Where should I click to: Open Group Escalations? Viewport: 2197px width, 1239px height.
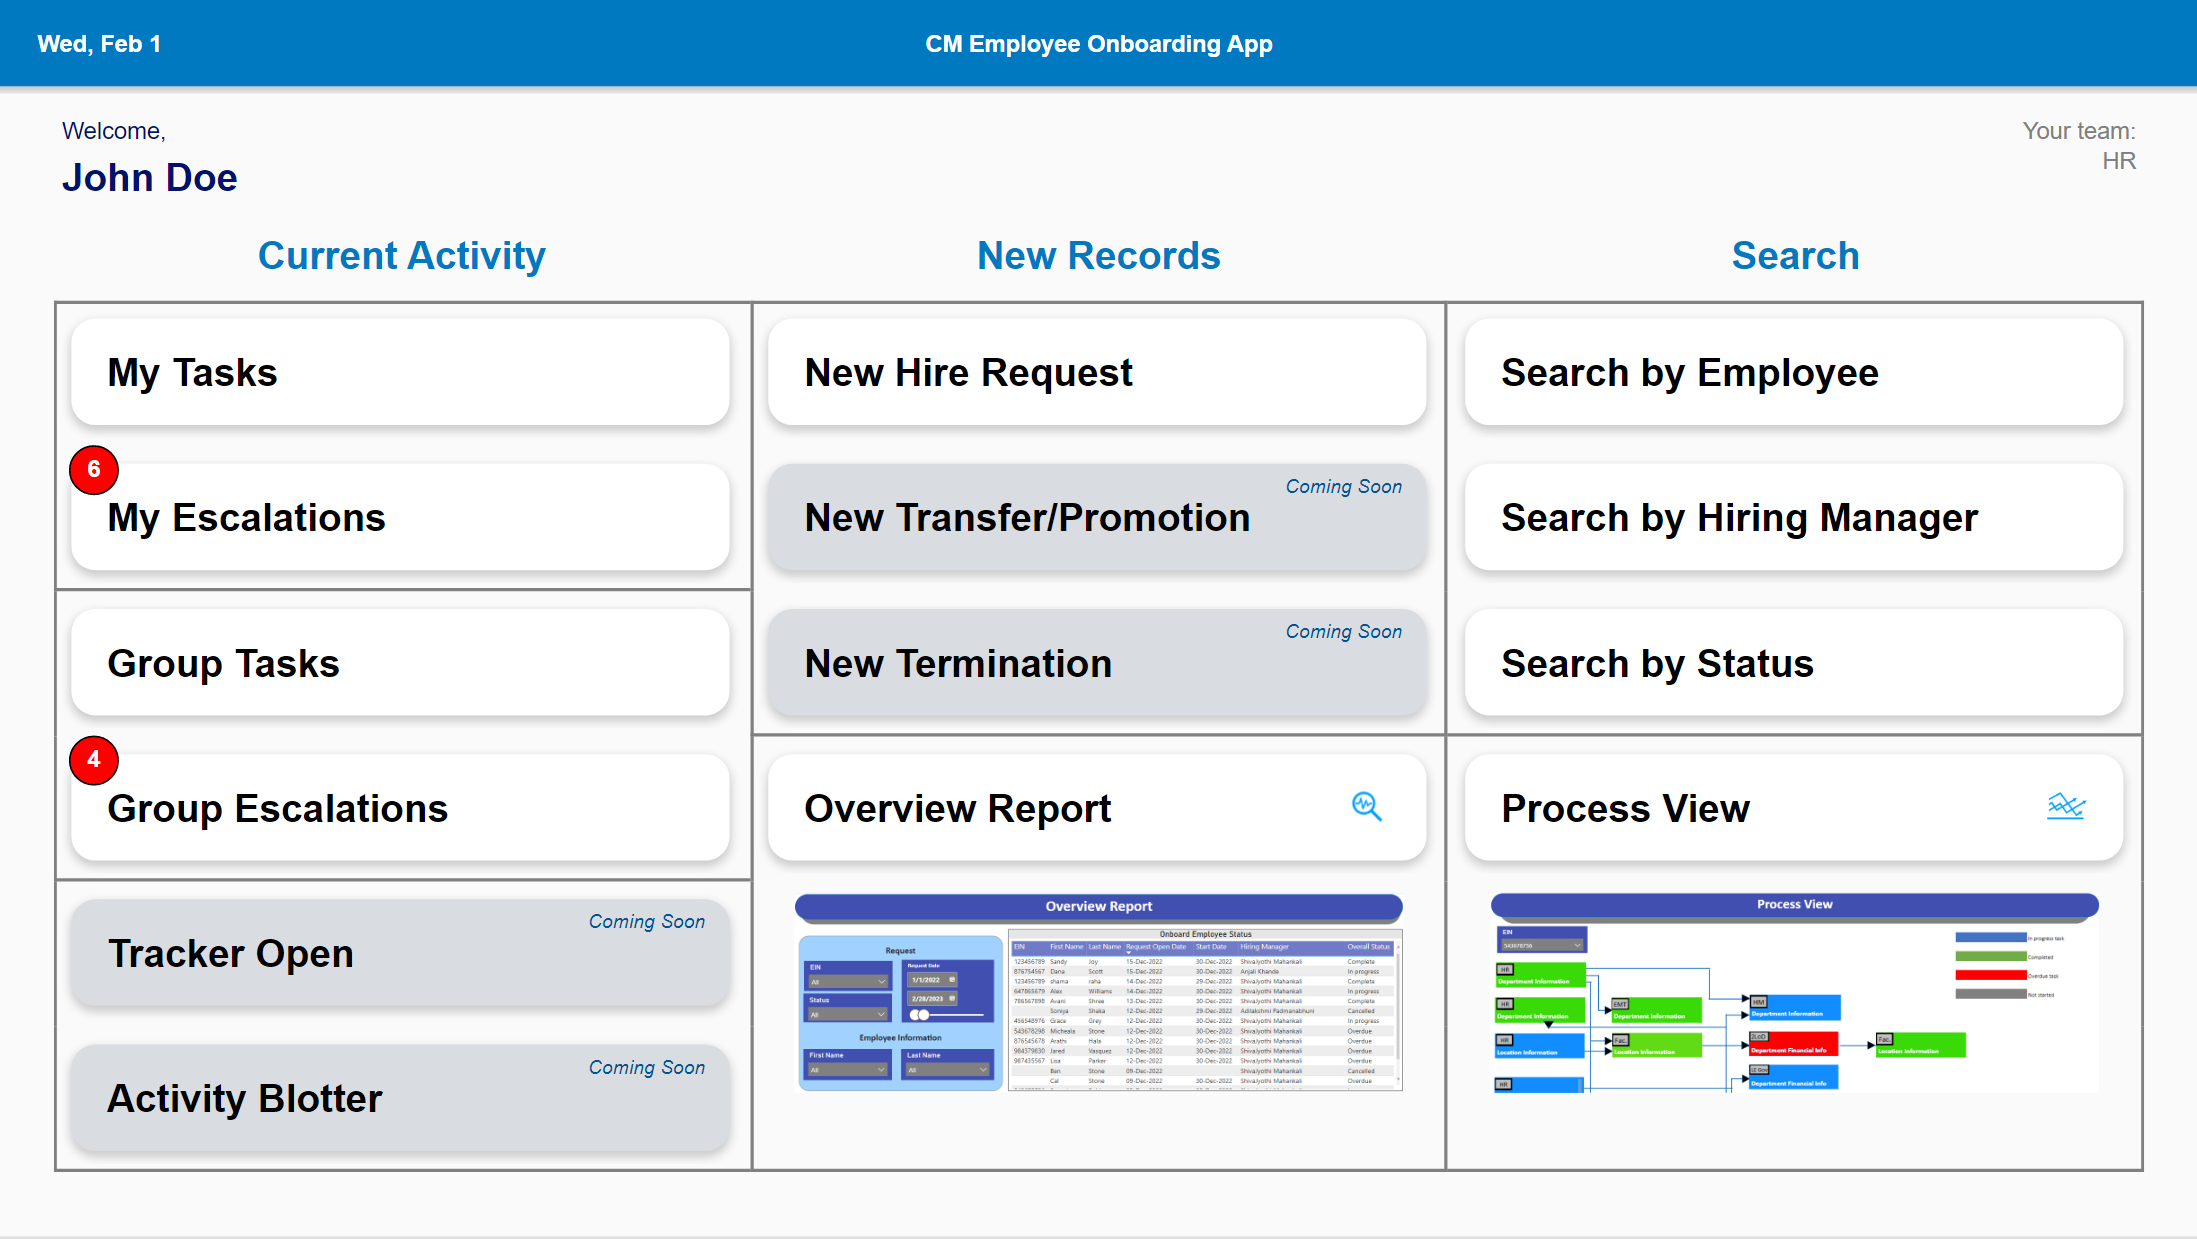[400, 808]
